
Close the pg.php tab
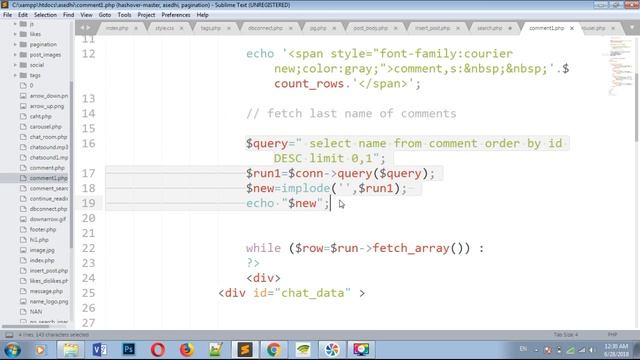pos(334,28)
